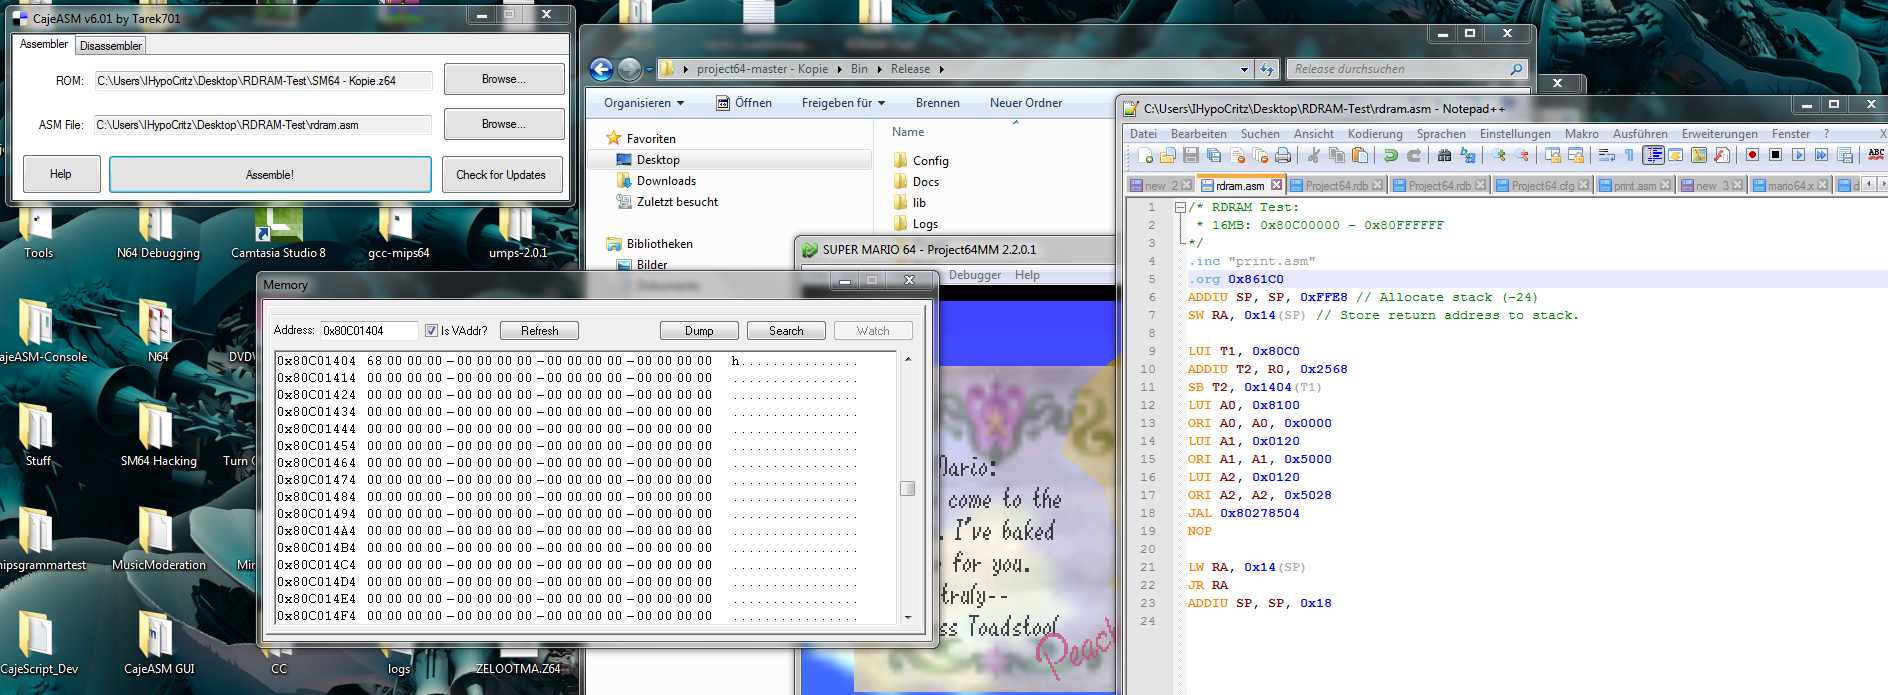Switch to the Project64.cfg tab
Image resolution: width=1888 pixels, height=695 pixels.
click(x=1542, y=185)
